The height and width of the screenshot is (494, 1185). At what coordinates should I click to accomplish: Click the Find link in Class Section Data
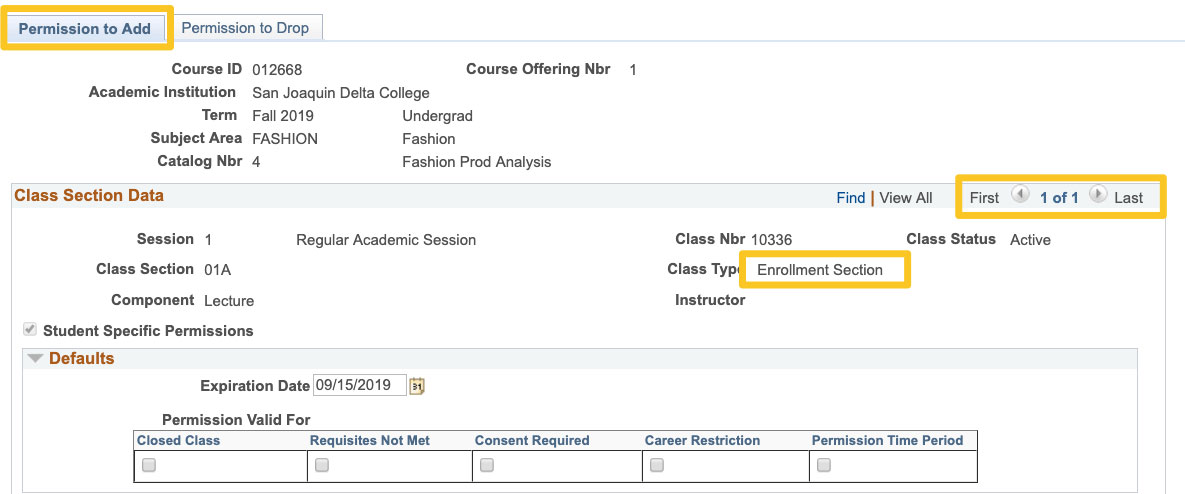(x=850, y=198)
